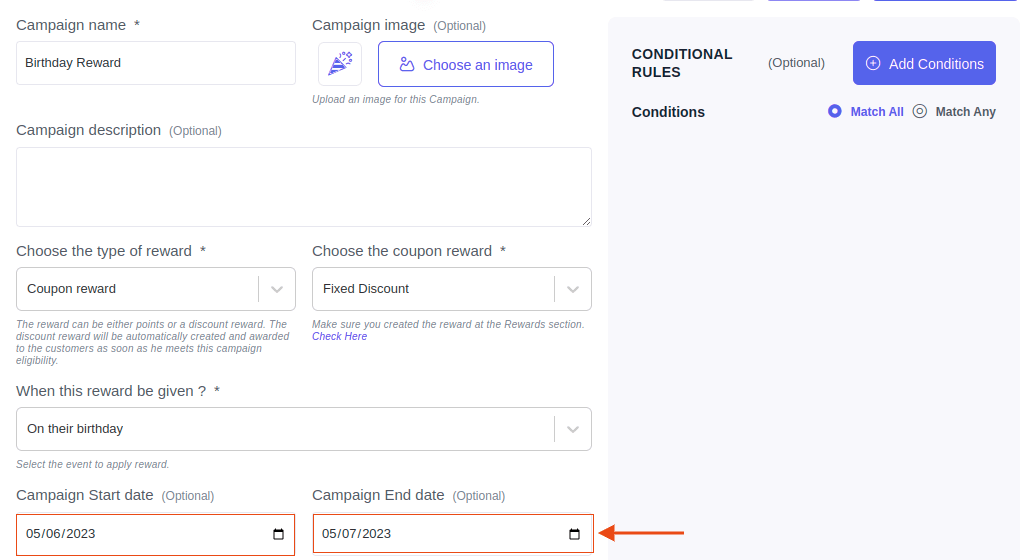Focus the Campaign name input field
Screen dimensions: 1031x560
(x=156, y=63)
